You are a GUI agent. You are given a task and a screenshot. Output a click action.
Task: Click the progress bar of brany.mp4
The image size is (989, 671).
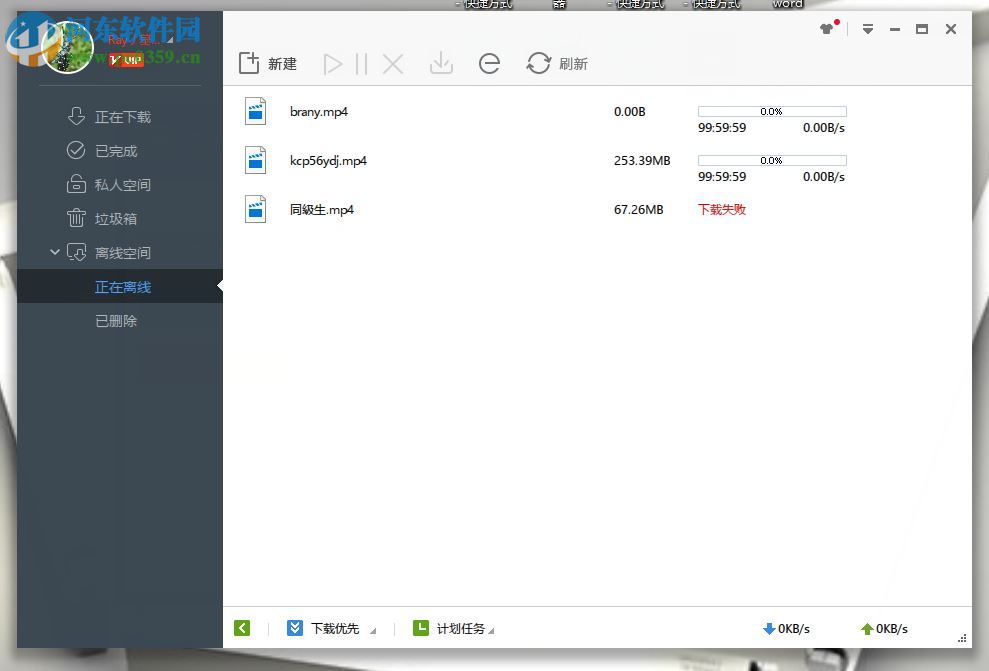click(x=771, y=111)
